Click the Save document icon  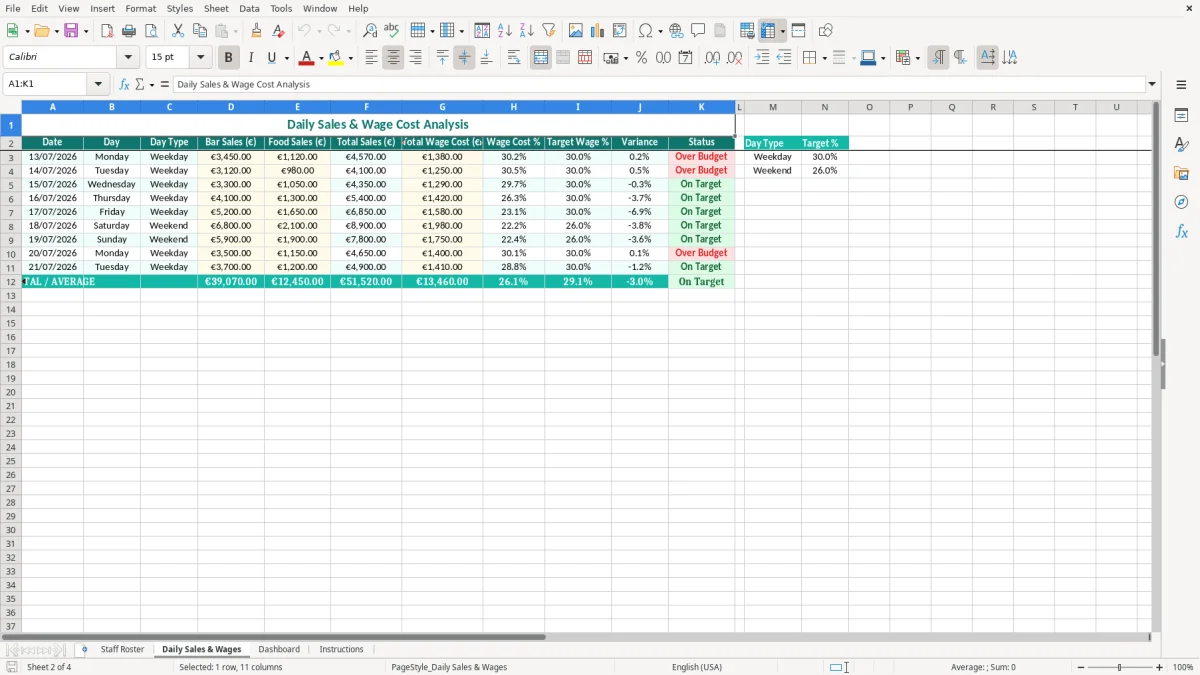pos(71,31)
